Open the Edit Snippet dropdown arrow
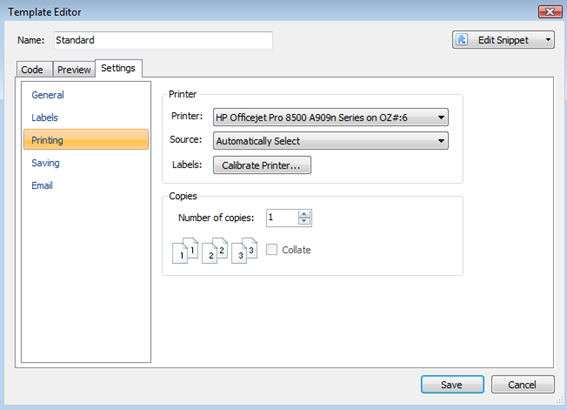The width and height of the screenshot is (567, 410). (x=548, y=39)
